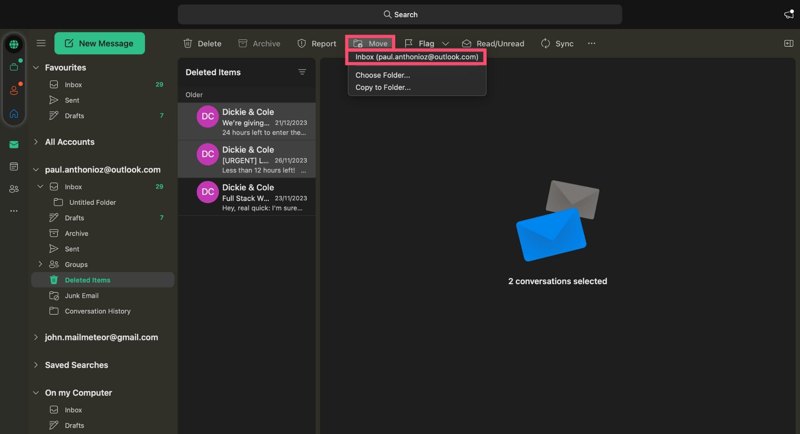Open toolbar overflow three-dots menu
Screen dimensions: 800x434
pos(591,44)
